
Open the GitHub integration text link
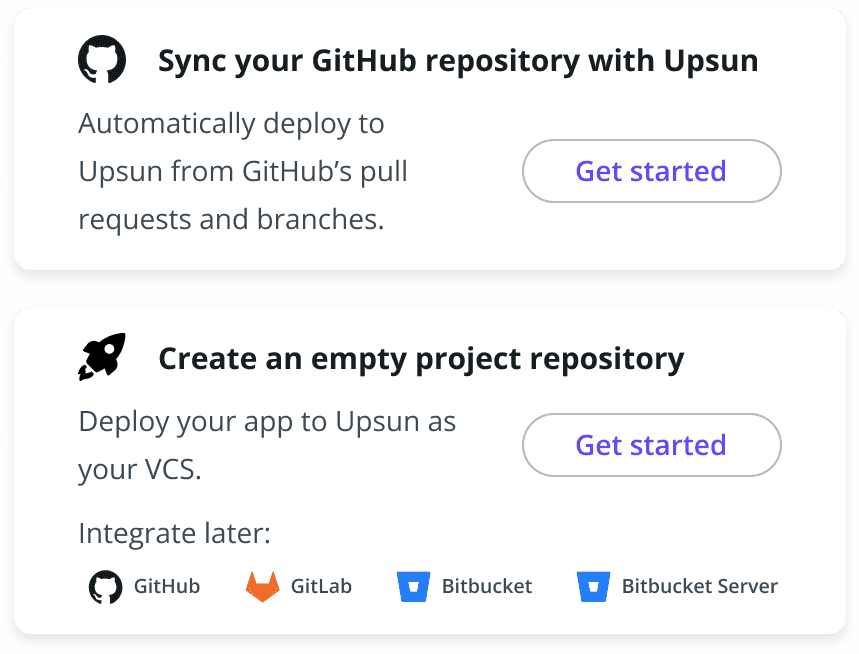(x=167, y=586)
